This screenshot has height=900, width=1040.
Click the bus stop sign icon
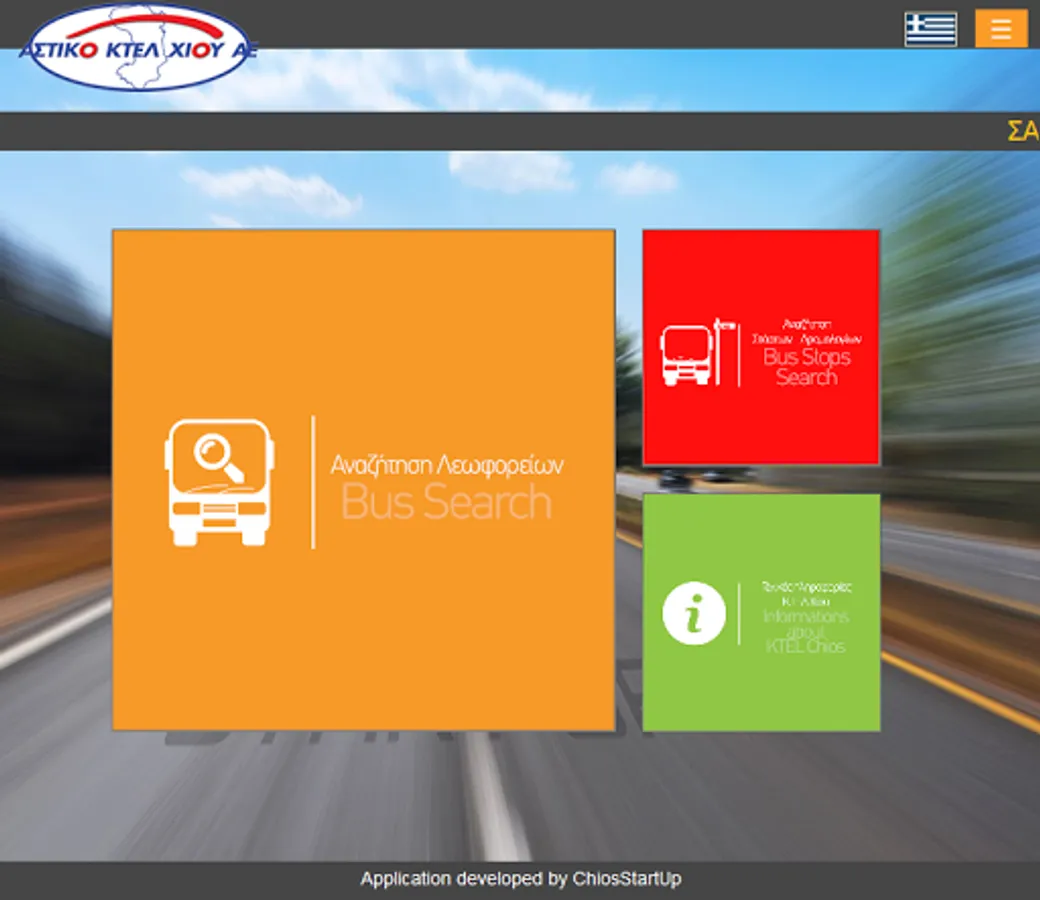pyautogui.click(x=698, y=352)
